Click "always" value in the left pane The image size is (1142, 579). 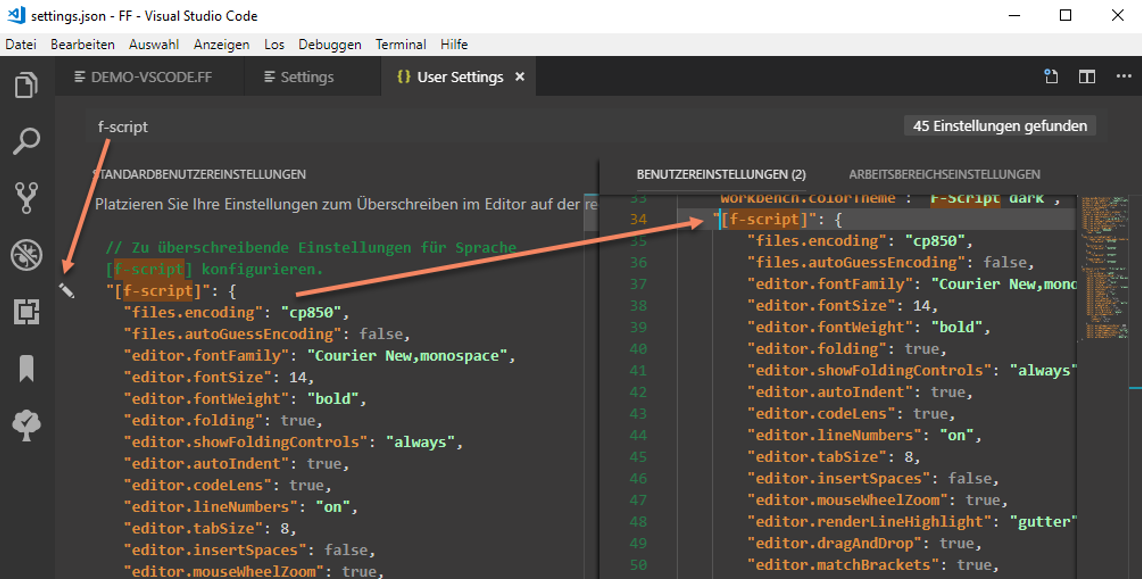420,442
